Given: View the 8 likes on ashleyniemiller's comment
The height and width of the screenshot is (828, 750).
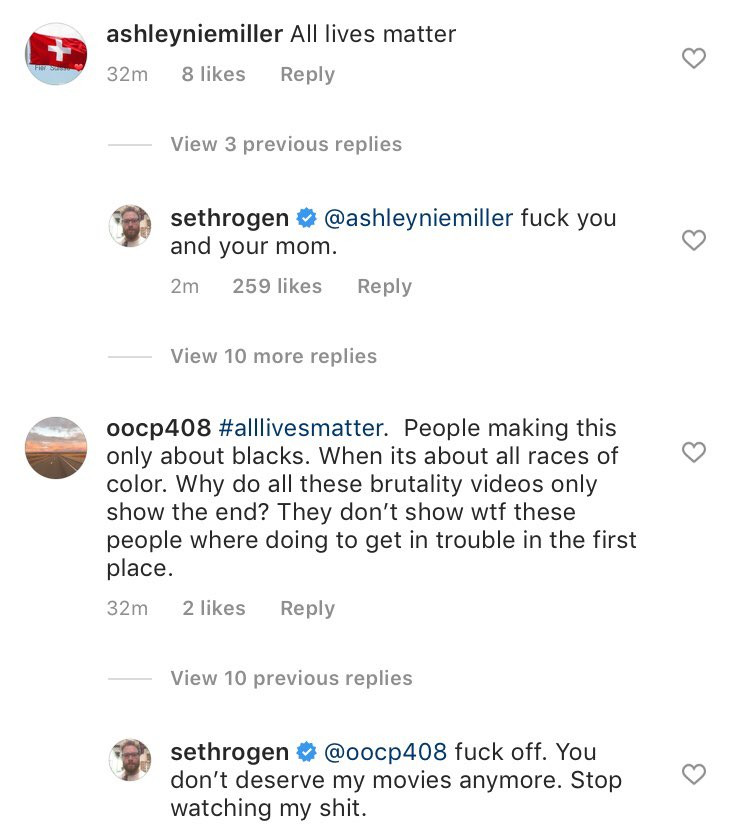Looking at the screenshot, I should point(213,74).
